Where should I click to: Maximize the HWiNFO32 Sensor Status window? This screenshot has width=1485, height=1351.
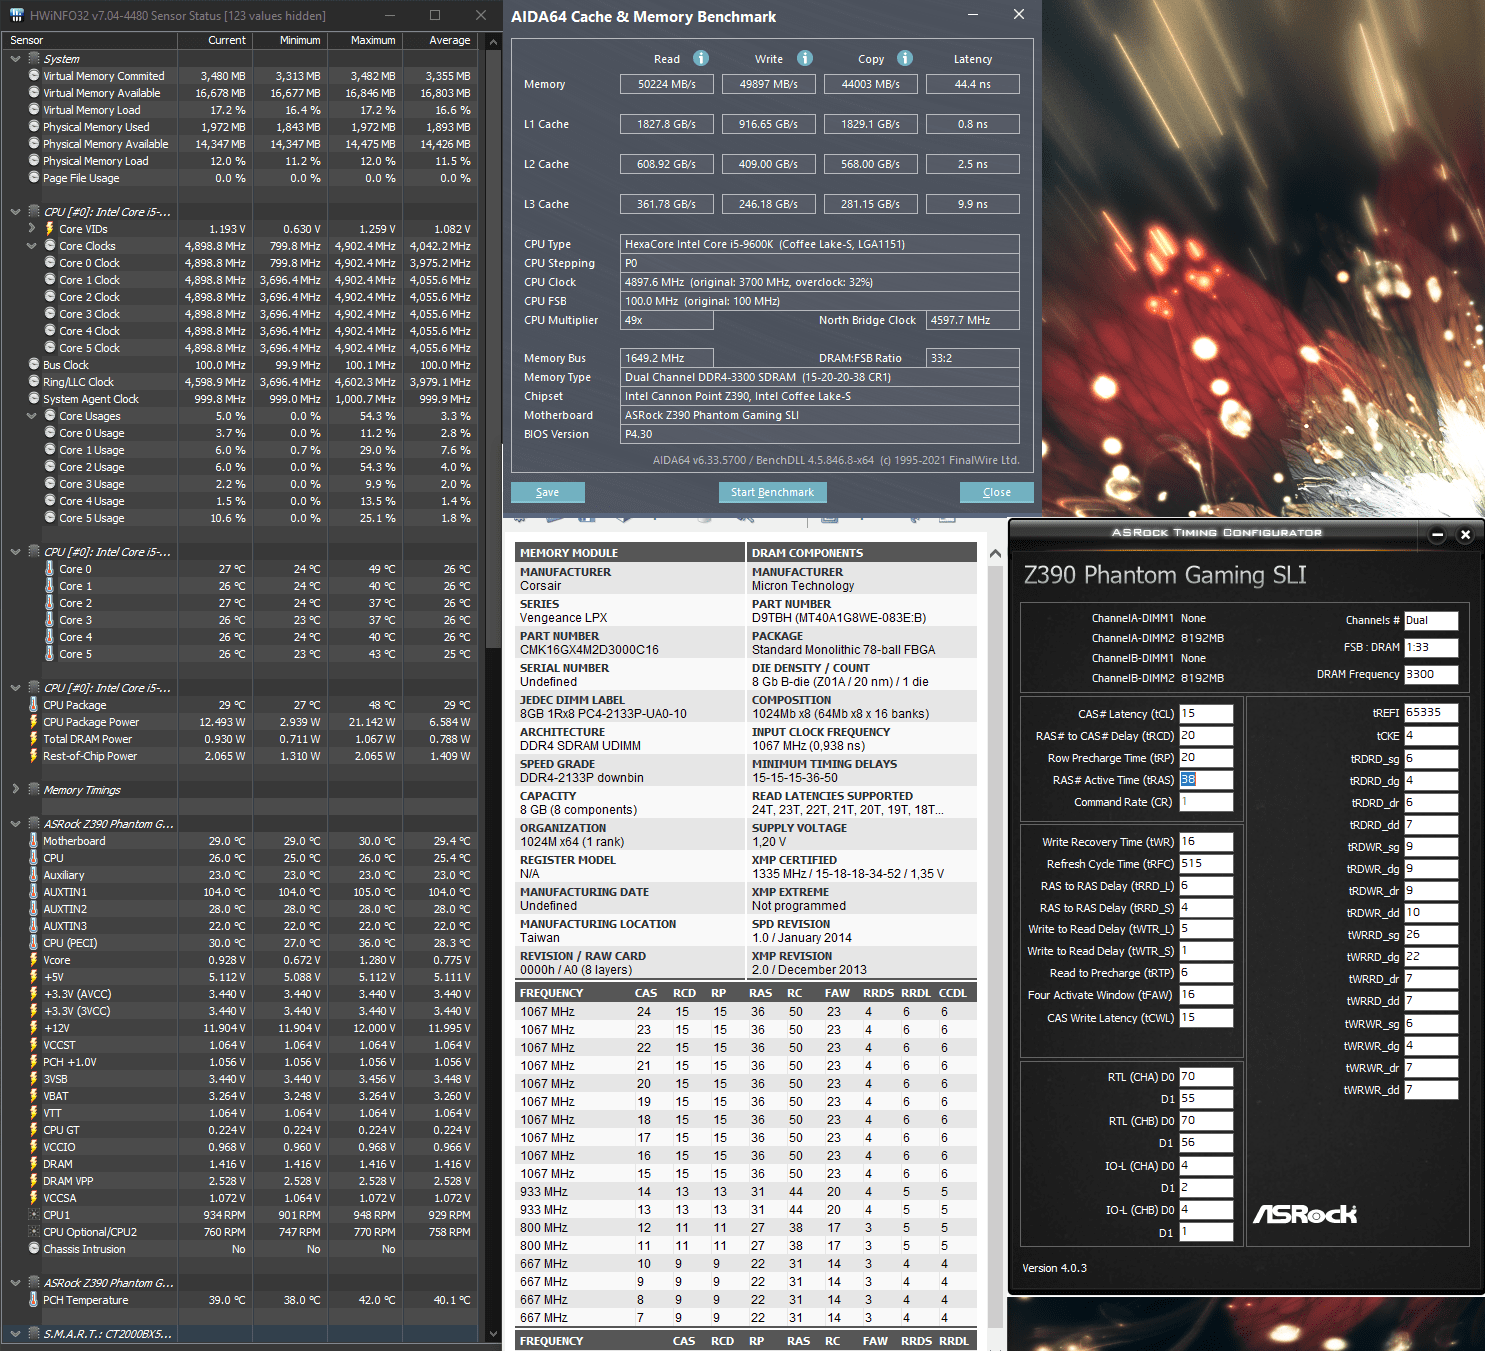tap(435, 15)
